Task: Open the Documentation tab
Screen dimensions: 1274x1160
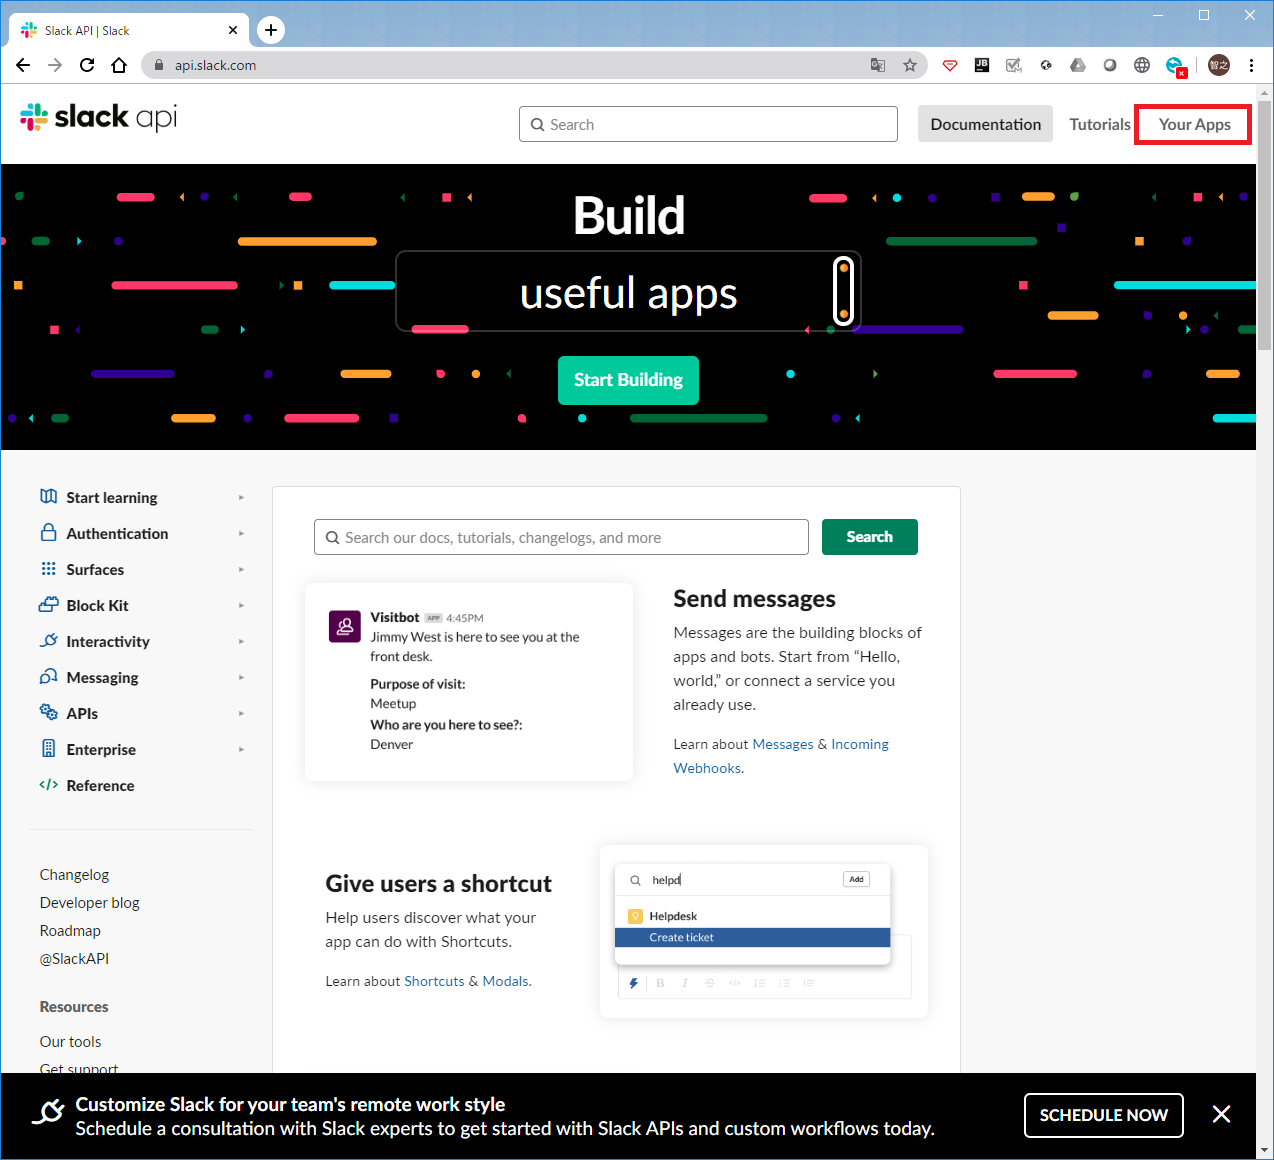Action: [985, 124]
